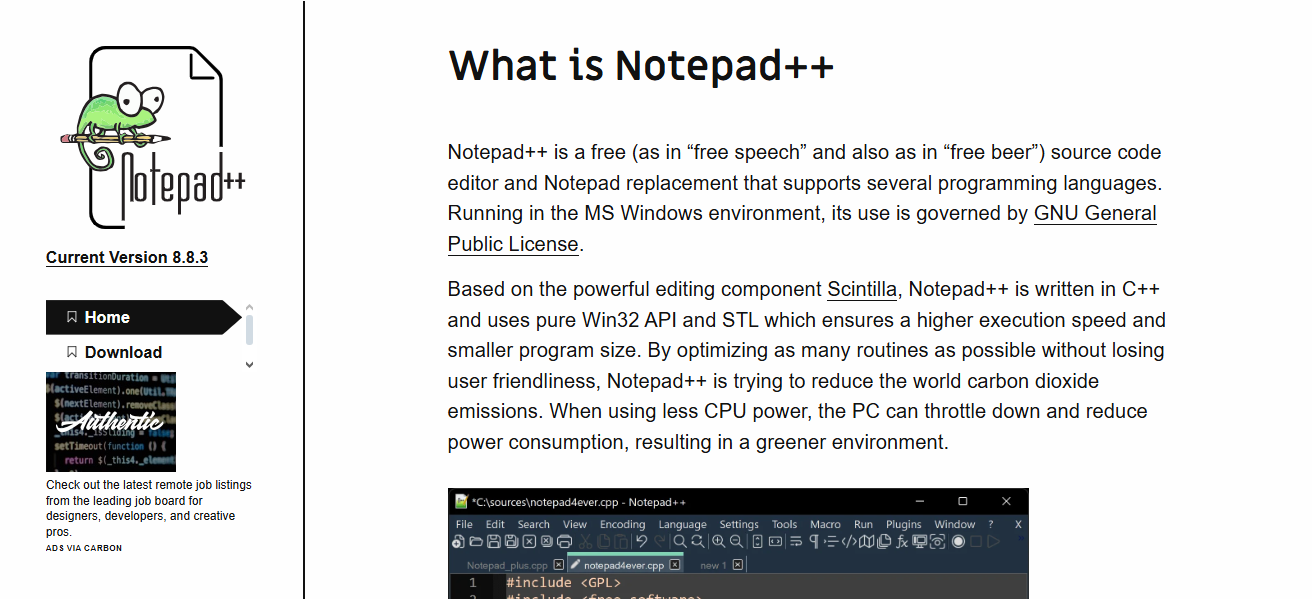Viewport: 1312px width, 599px height.
Task: Click the New file icon in Notepad++ toolbar
Action: coord(458,541)
